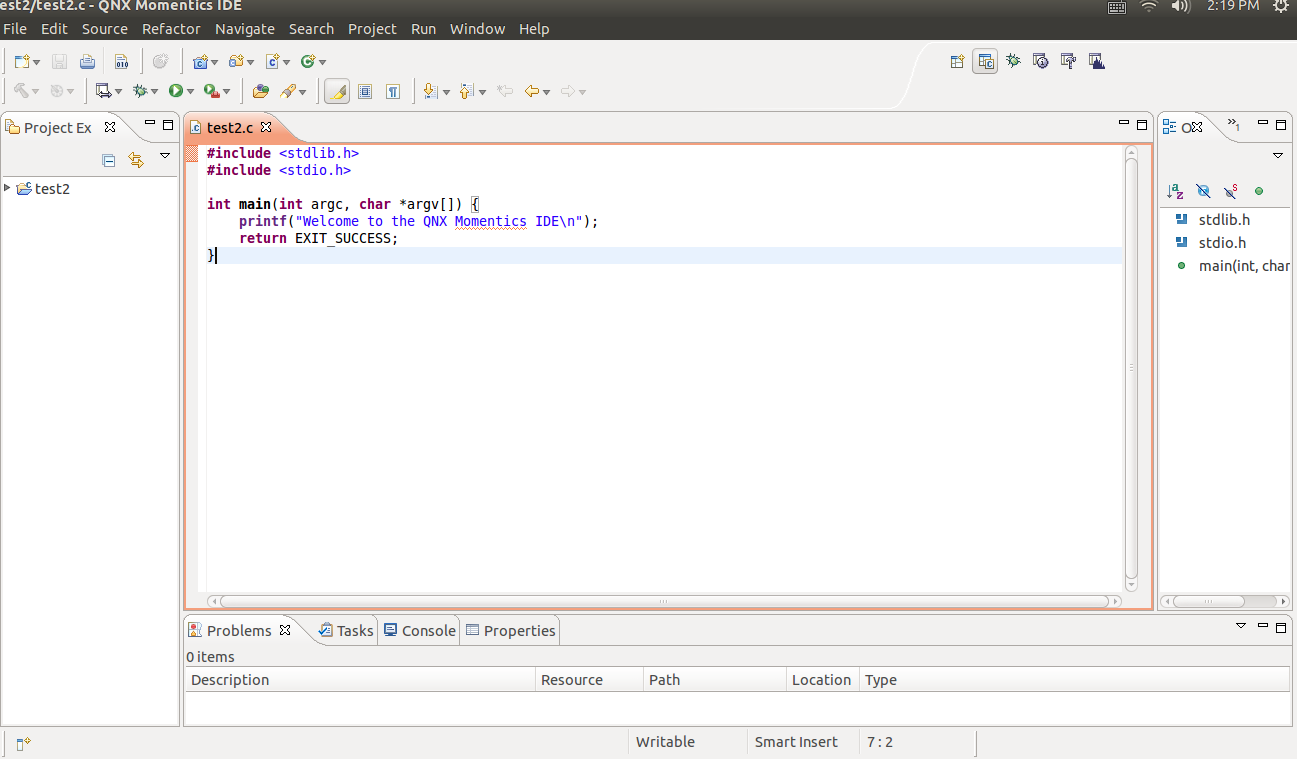Switch to the Properties tab

(510, 630)
